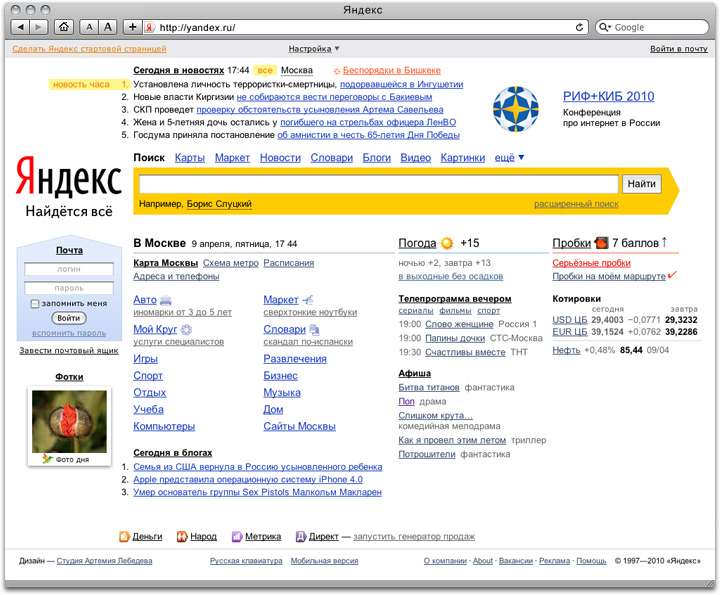
Task: Click the sun weather icon next to Погода
Action: click(446, 243)
